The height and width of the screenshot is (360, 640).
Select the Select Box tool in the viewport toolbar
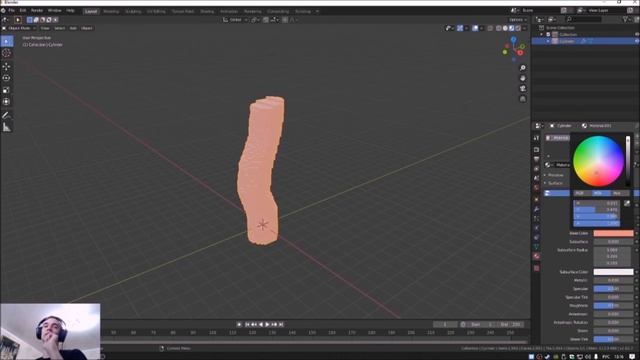(7, 41)
